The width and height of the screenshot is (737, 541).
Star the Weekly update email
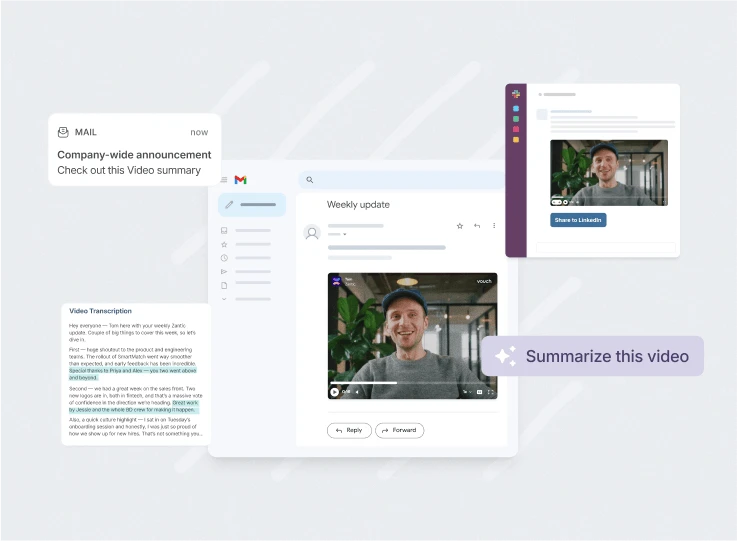460,226
